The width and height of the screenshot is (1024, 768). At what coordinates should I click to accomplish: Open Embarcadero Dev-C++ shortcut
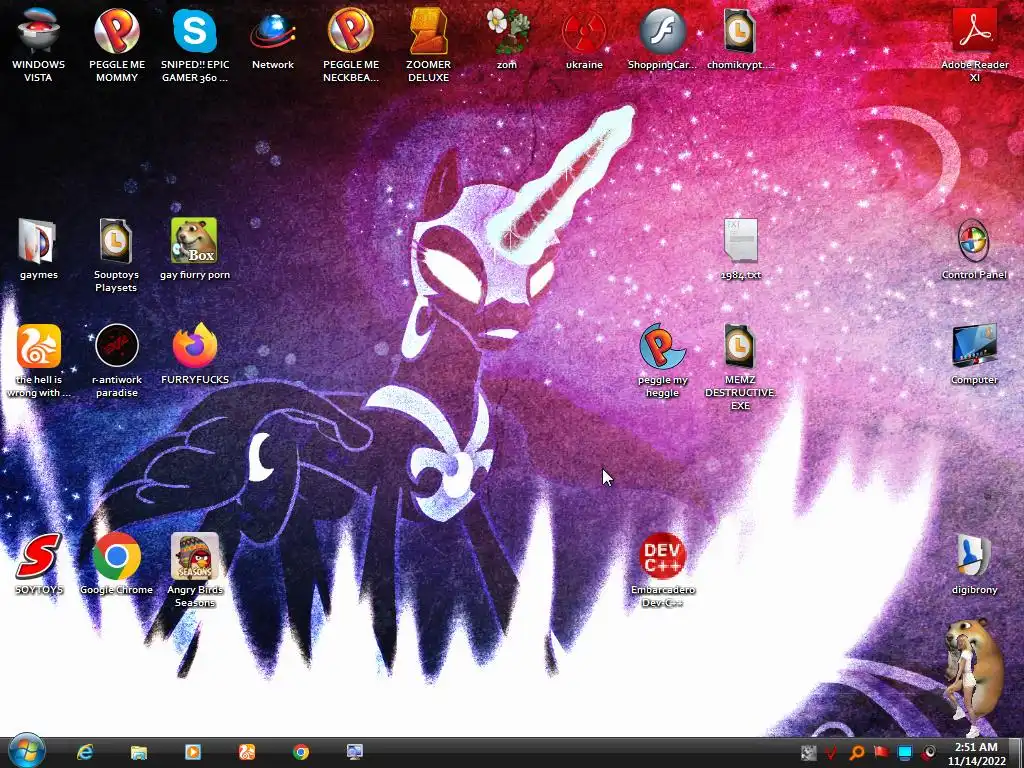point(662,556)
